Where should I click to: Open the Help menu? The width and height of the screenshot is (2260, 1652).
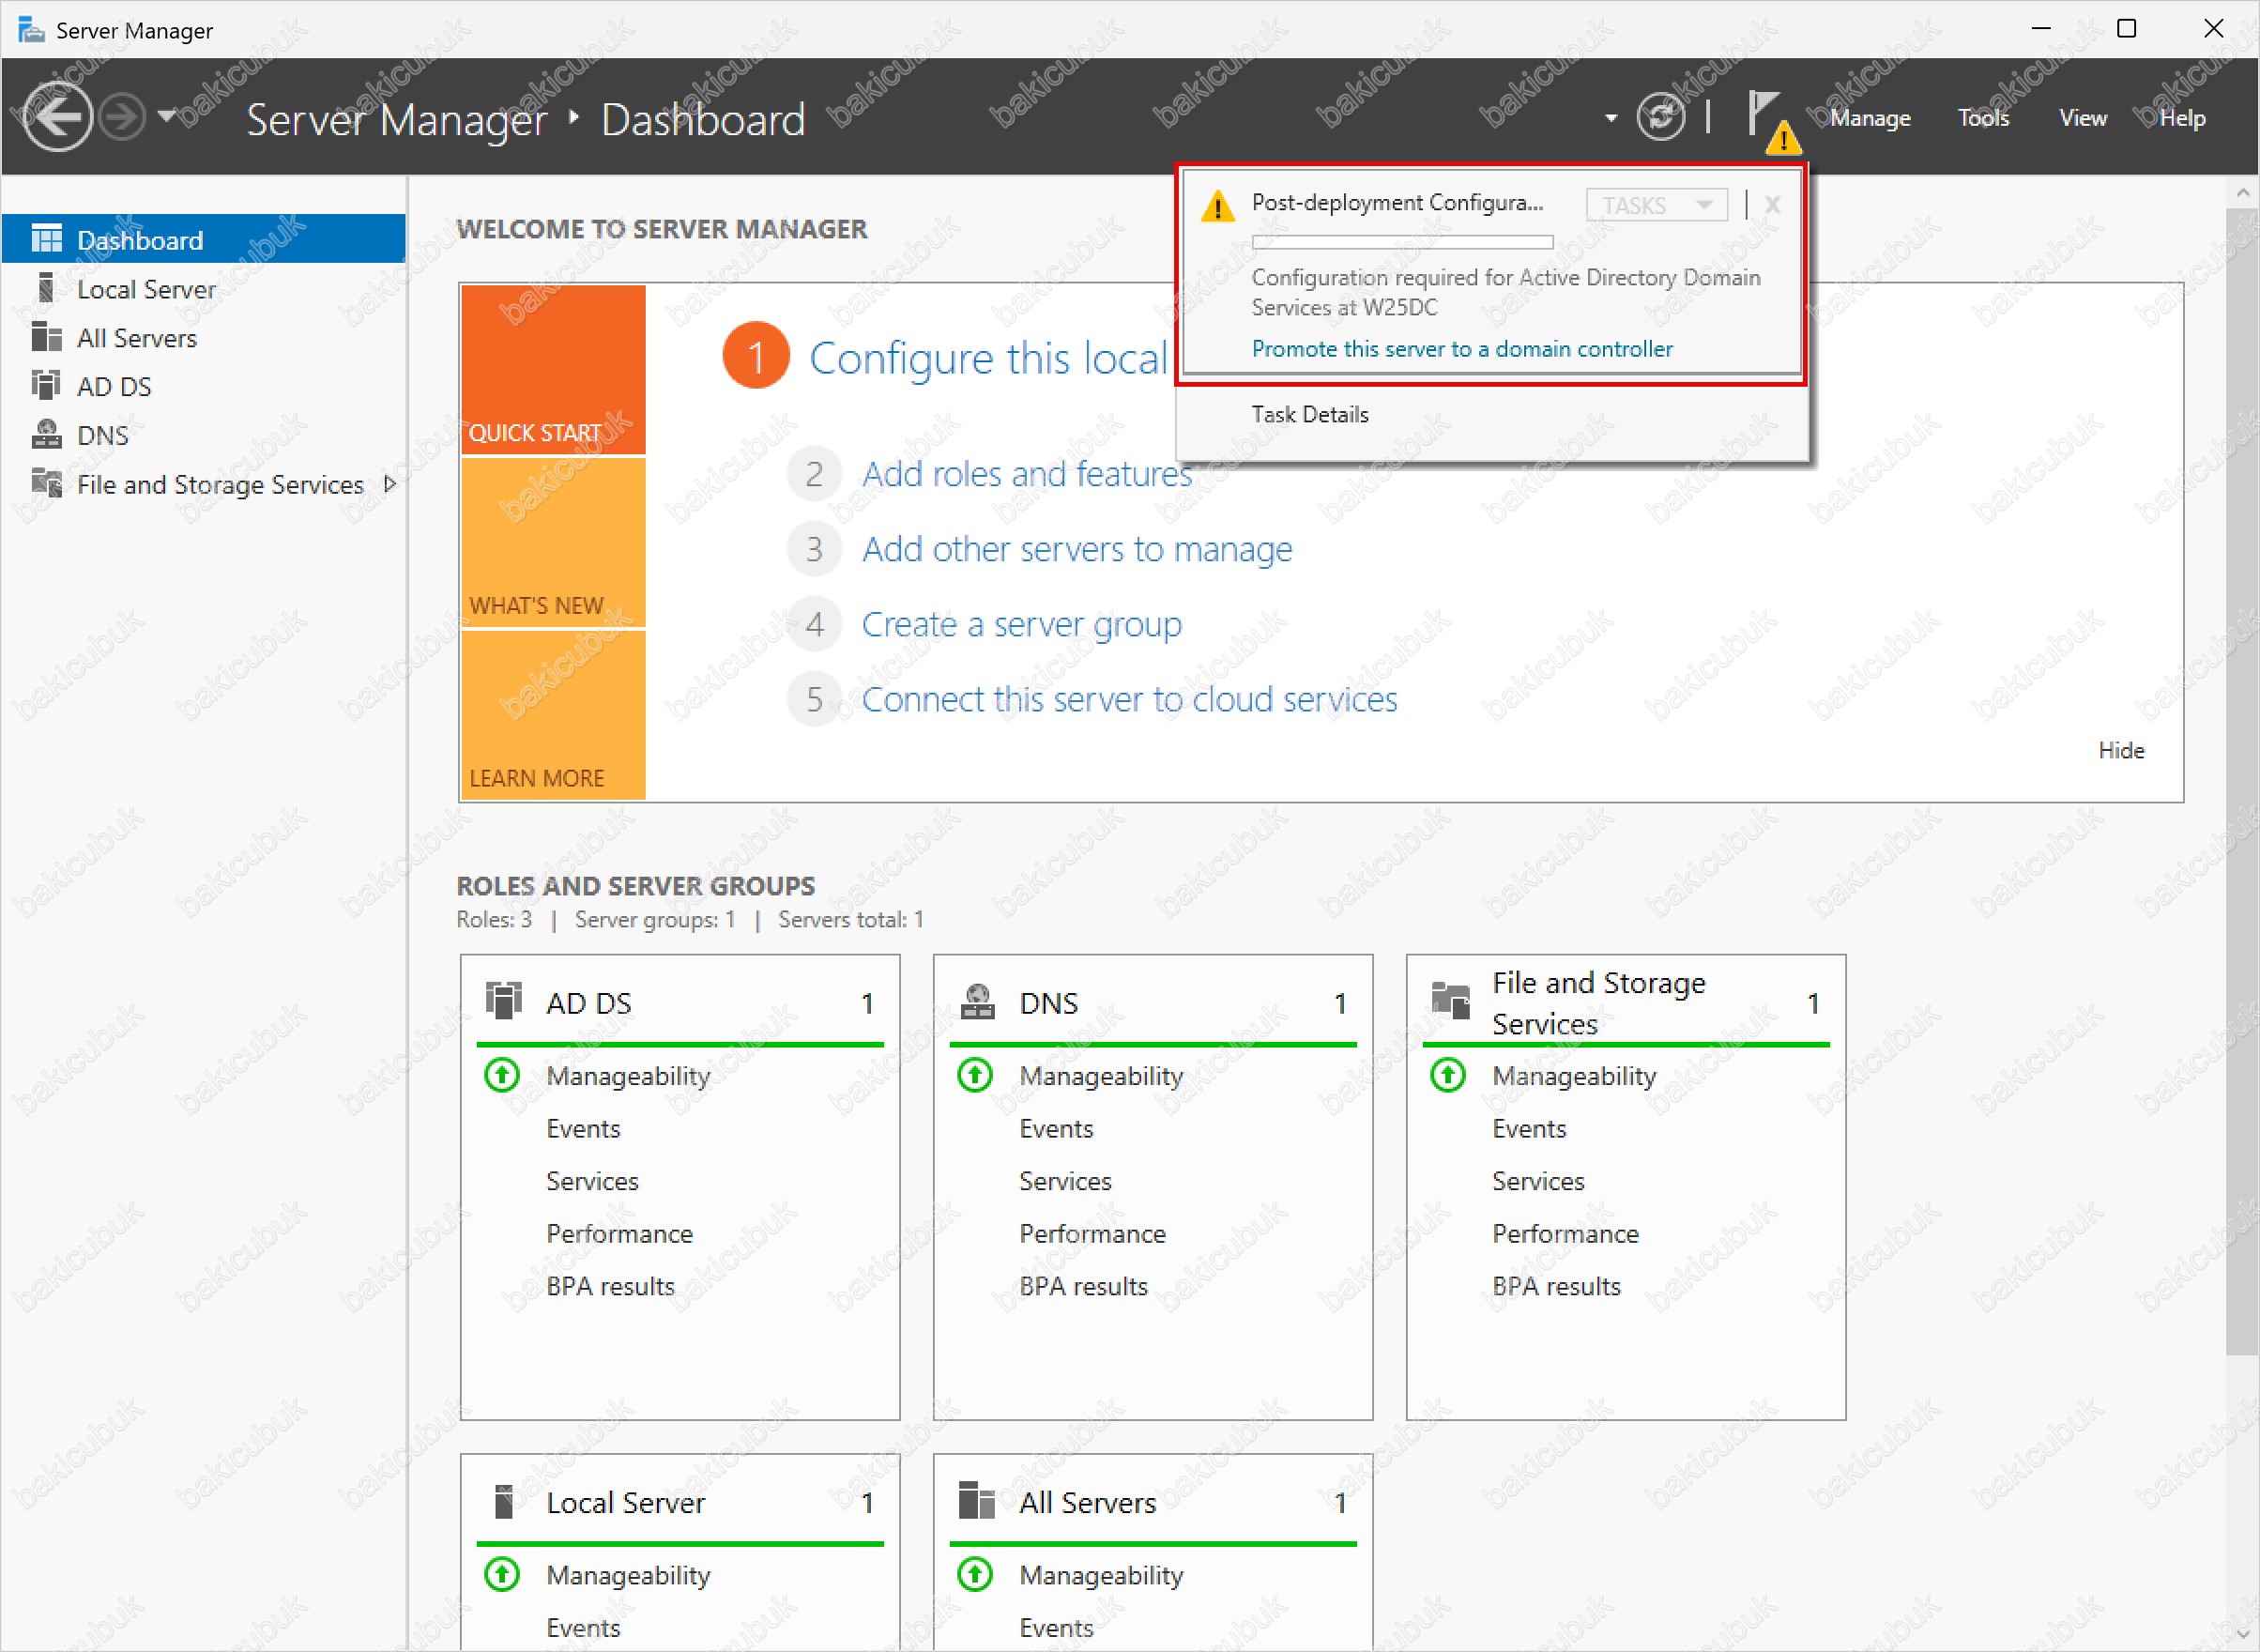coord(2182,118)
